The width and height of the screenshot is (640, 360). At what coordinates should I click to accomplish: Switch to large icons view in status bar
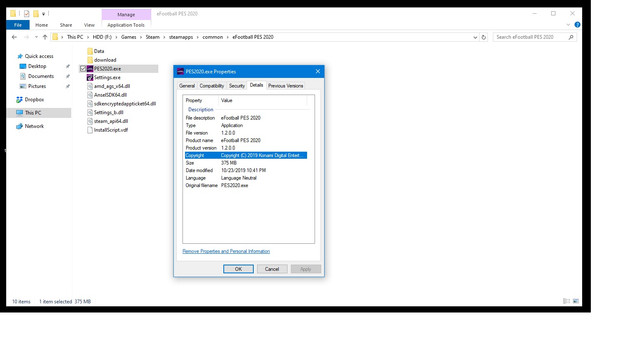tap(576, 301)
